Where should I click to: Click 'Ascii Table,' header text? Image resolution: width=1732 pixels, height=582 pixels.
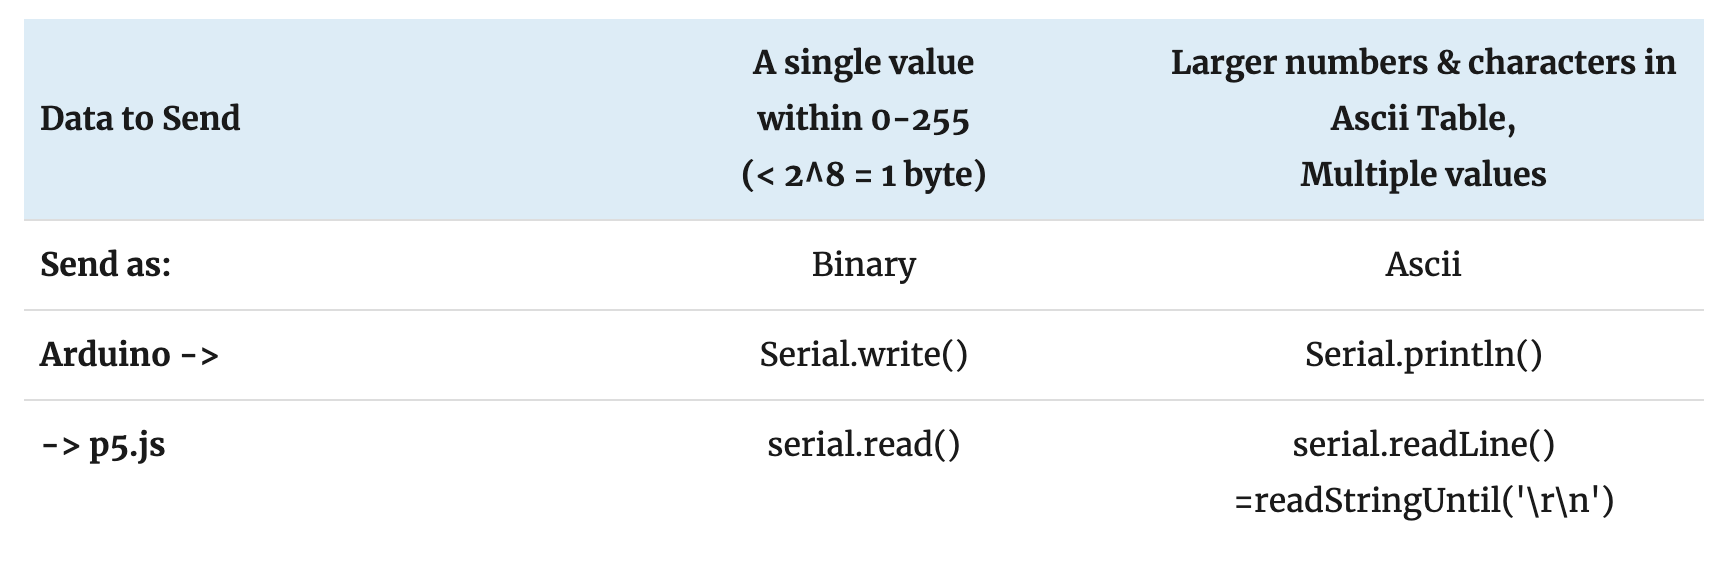(x=1423, y=118)
